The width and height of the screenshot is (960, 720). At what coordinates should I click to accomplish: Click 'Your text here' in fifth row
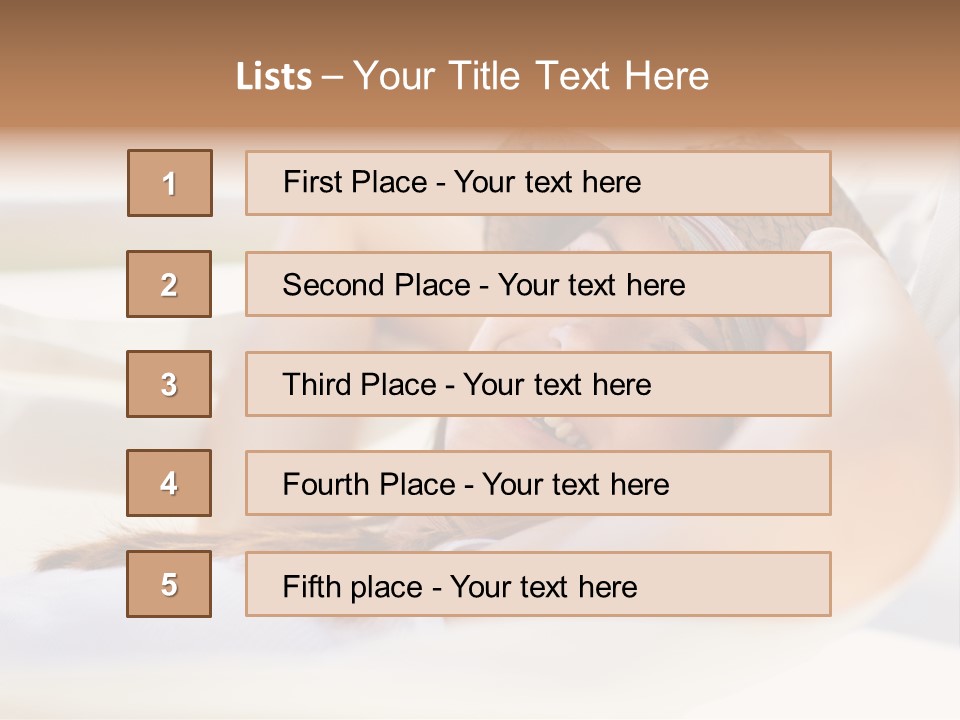(x=543, y=586)
